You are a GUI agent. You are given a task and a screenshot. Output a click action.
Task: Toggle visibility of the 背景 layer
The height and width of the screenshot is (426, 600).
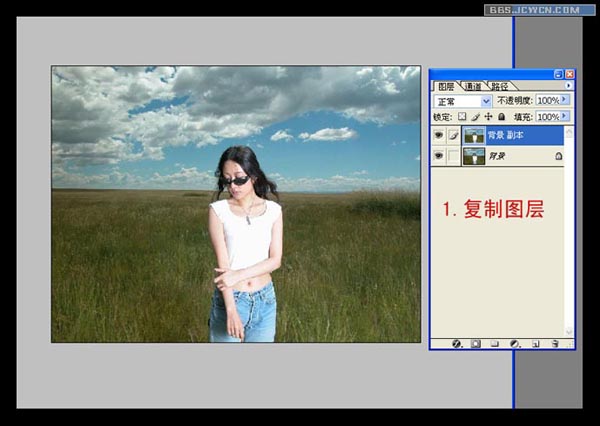439,156
